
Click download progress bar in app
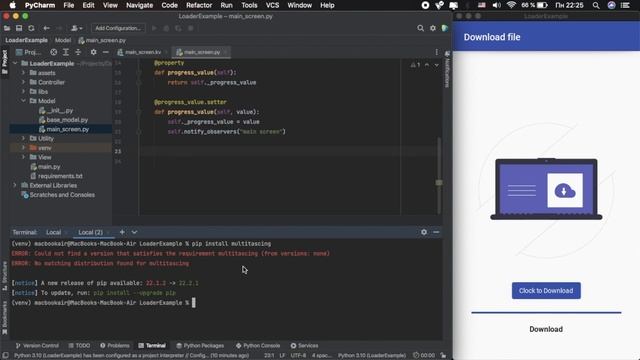tap(546, 313)
